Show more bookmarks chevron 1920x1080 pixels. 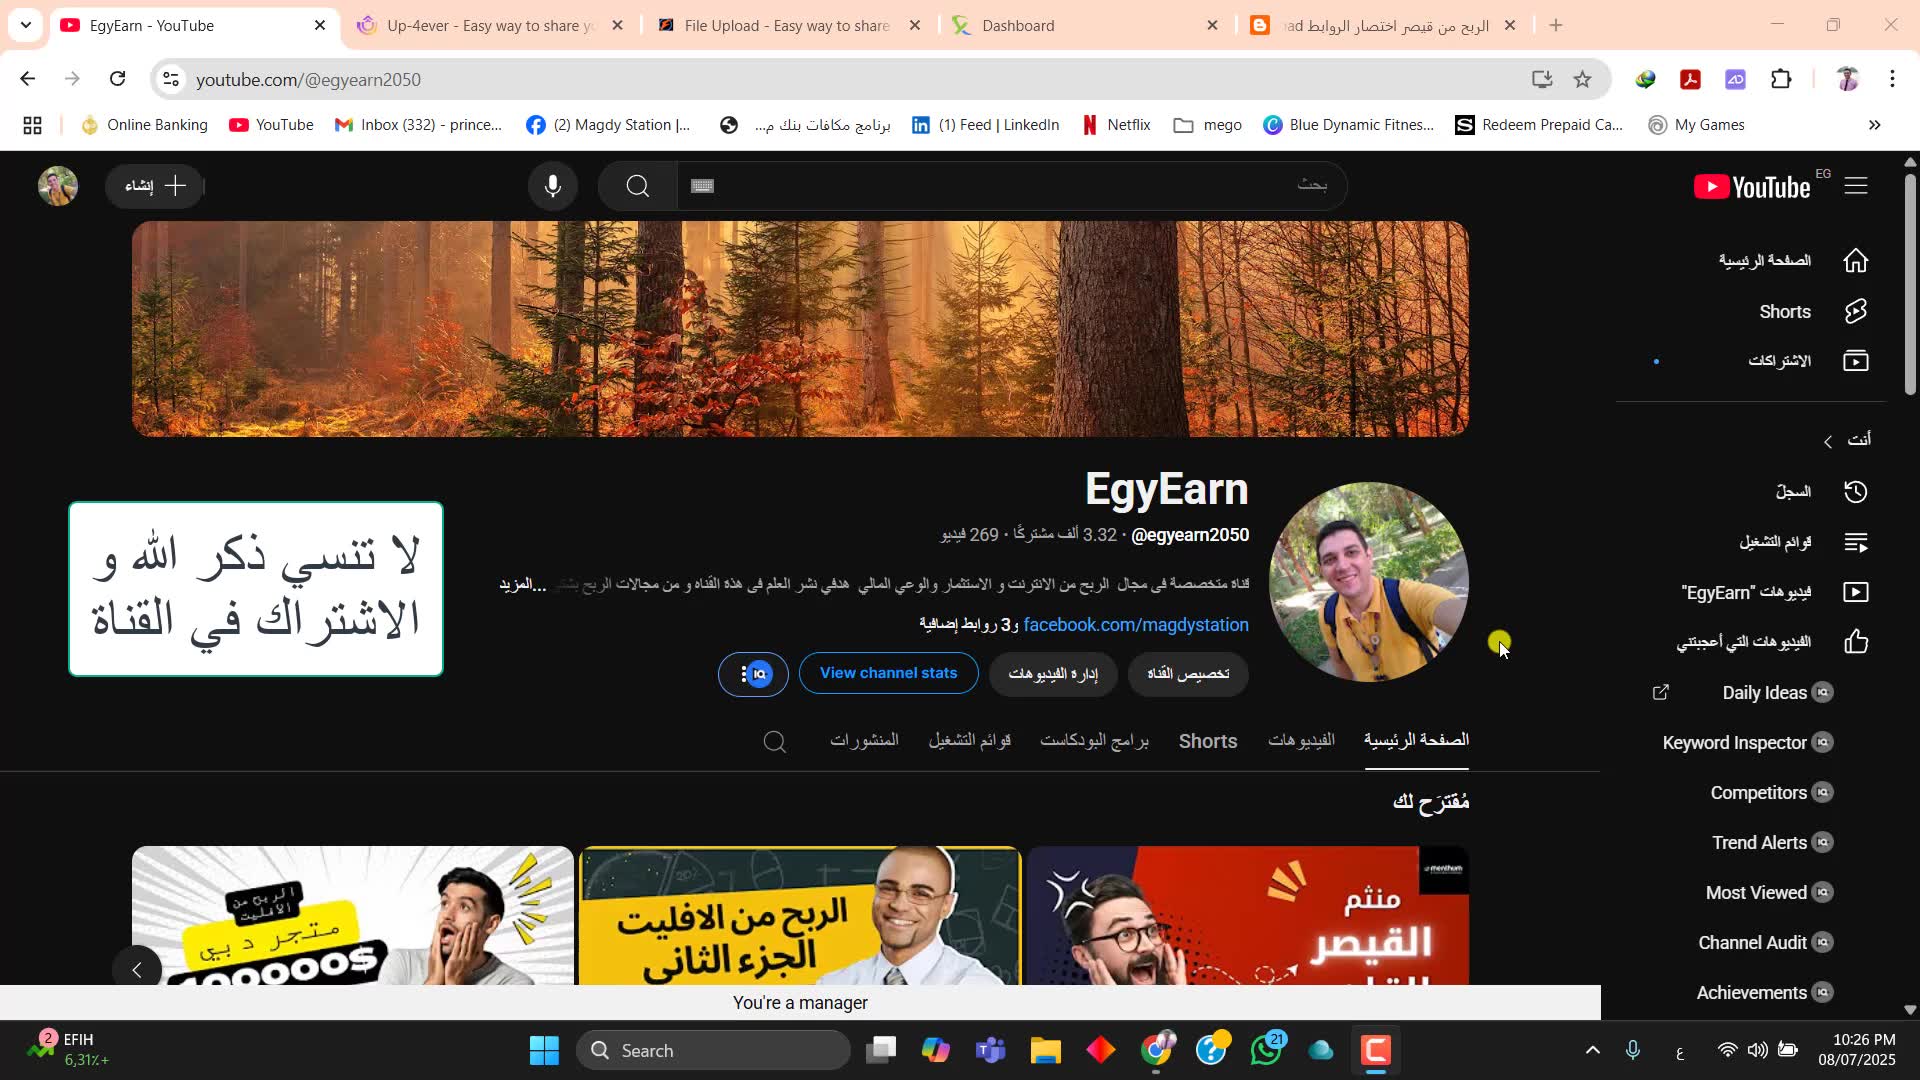coord(1875,125)
